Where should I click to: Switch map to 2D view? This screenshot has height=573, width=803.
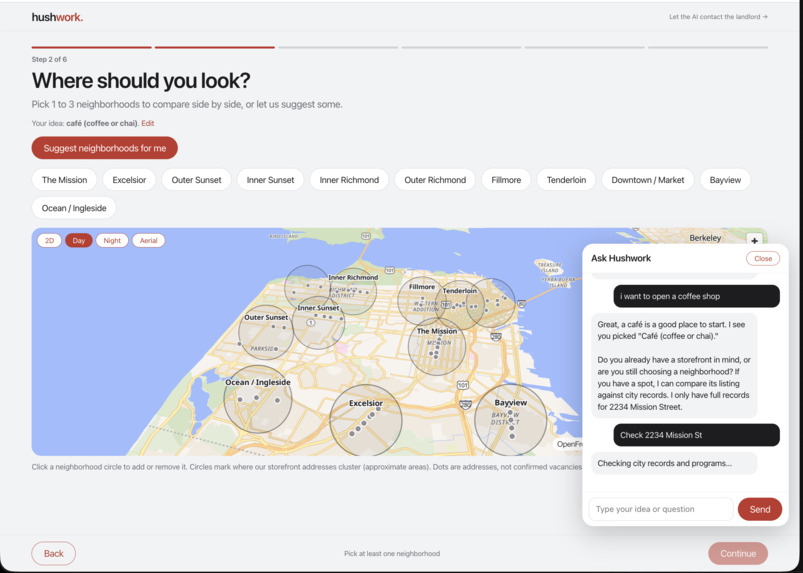pyautogui.click(x=49, y=241)
